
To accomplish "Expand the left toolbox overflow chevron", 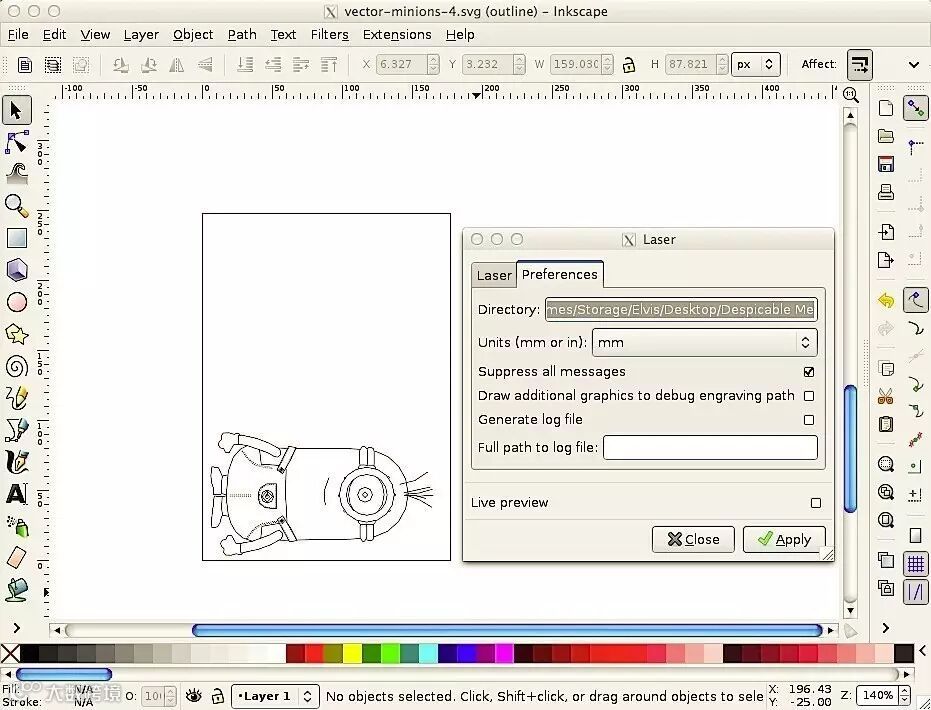I will tap(16, 627).
